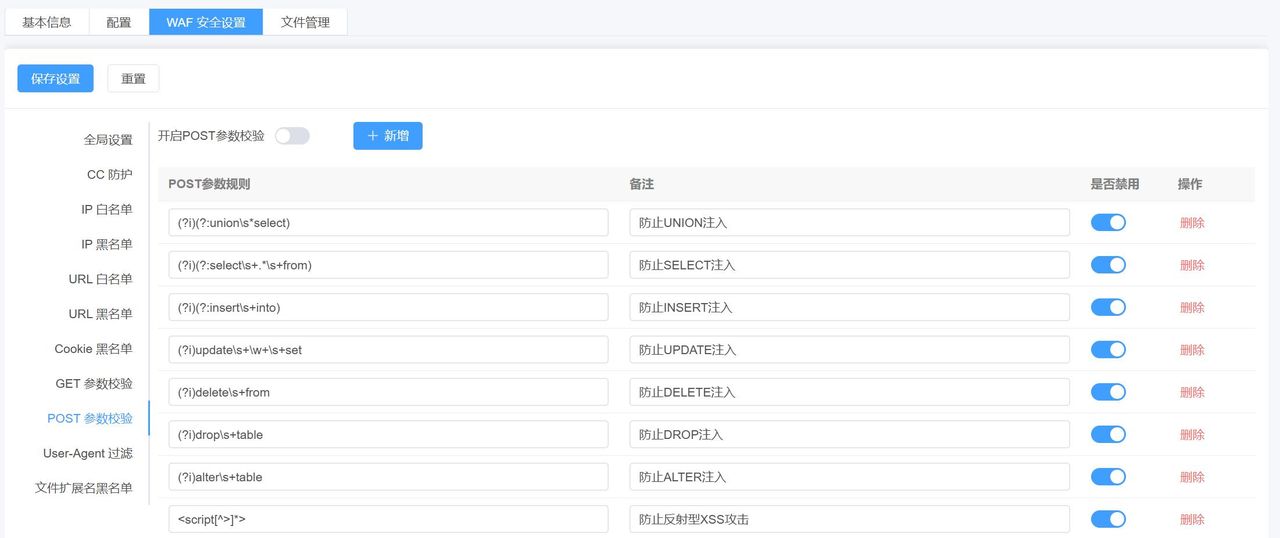
Task: Open the 配置 tab
Action: point(119,22)
